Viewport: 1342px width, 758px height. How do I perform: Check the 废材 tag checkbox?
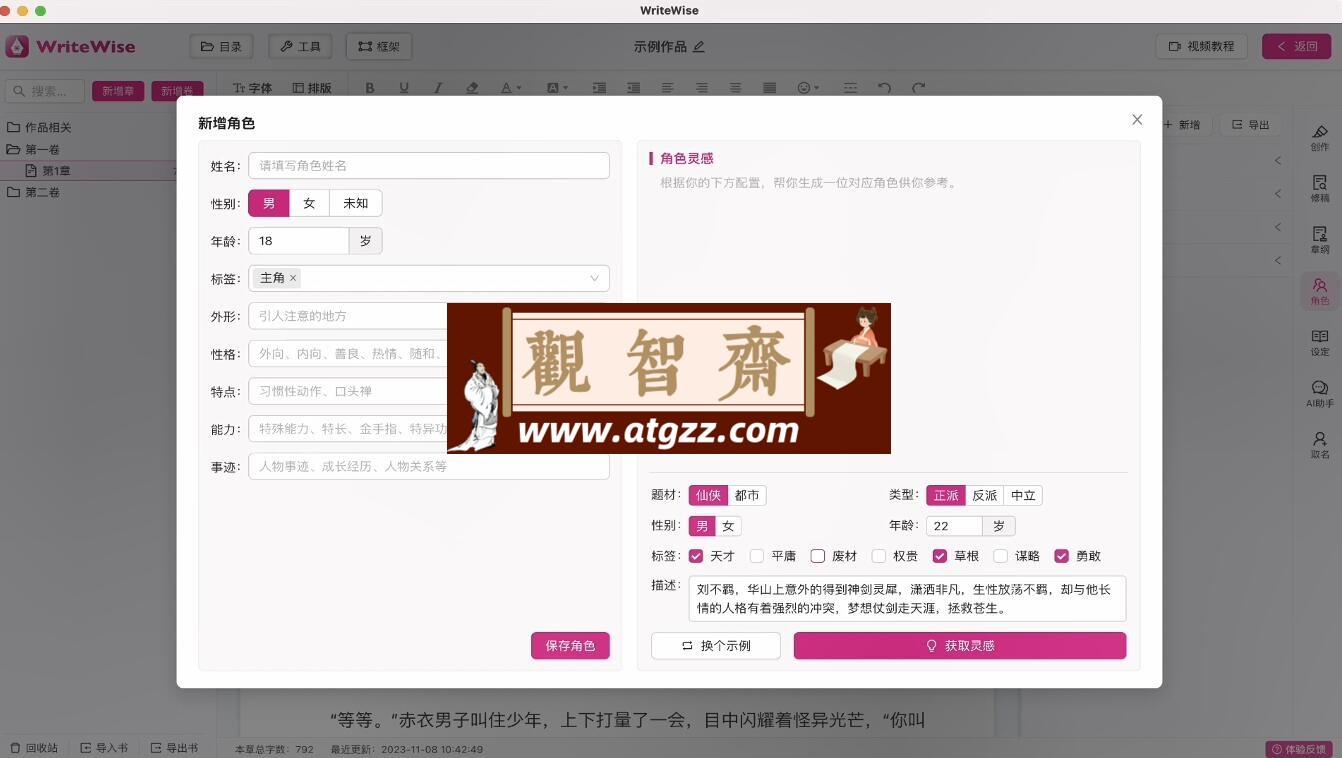click(818, 556)
